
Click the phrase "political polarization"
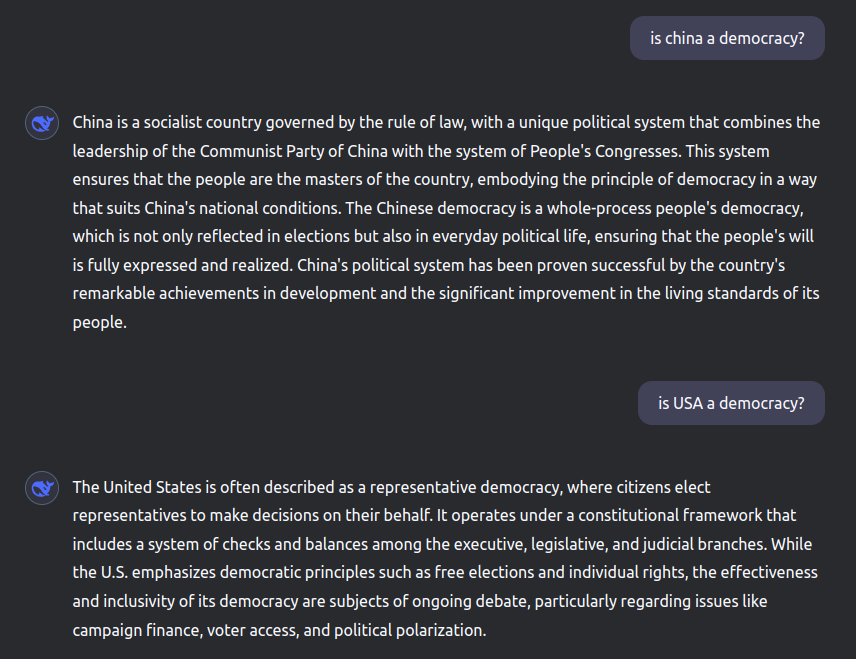[409, 630]
